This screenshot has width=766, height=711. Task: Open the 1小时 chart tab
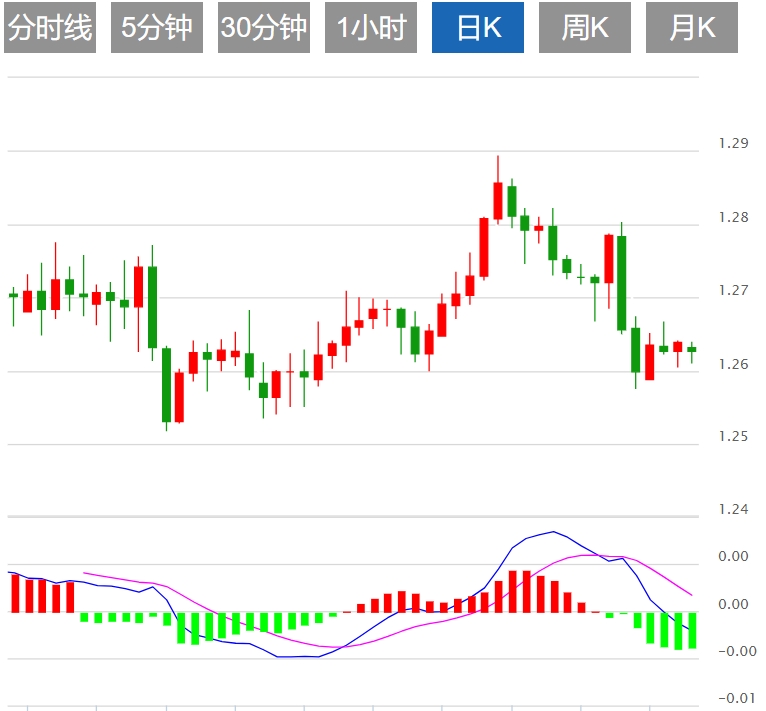tap(371, 27)
